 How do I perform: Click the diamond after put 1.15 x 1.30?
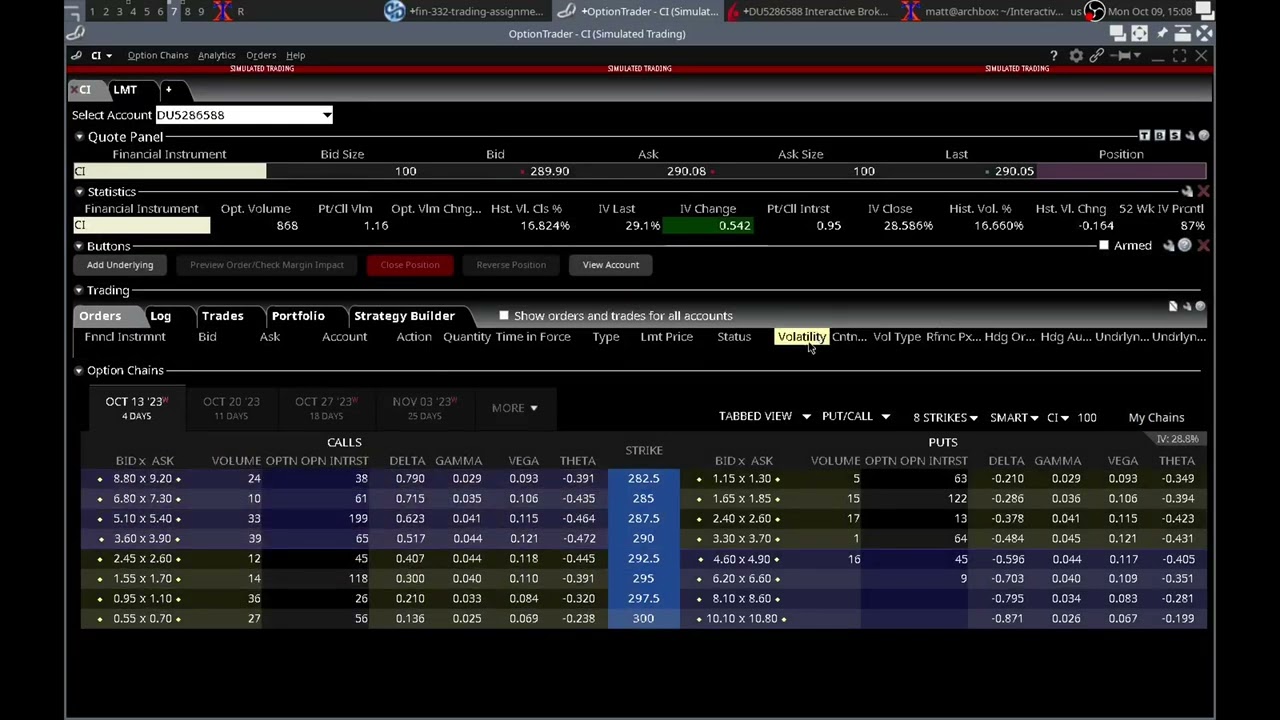(x=778, y=479)
